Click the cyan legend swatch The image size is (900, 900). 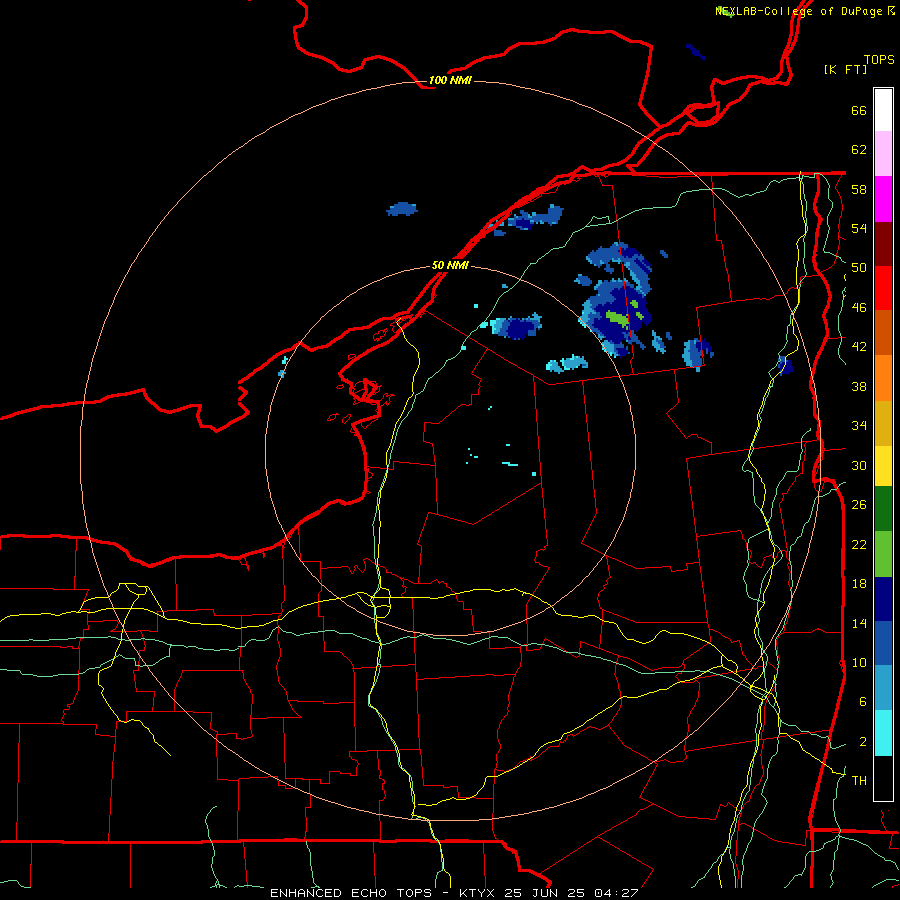tap(883, 733)
